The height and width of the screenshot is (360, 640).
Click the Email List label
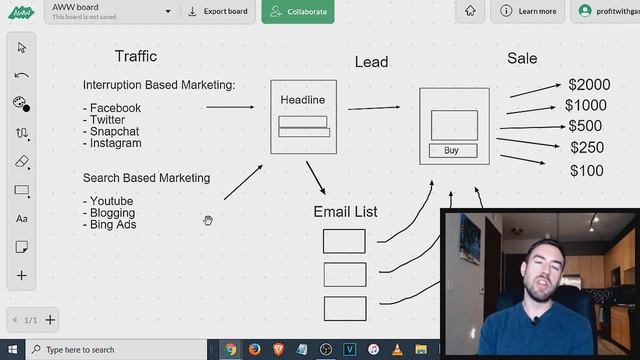coord(345,212)
